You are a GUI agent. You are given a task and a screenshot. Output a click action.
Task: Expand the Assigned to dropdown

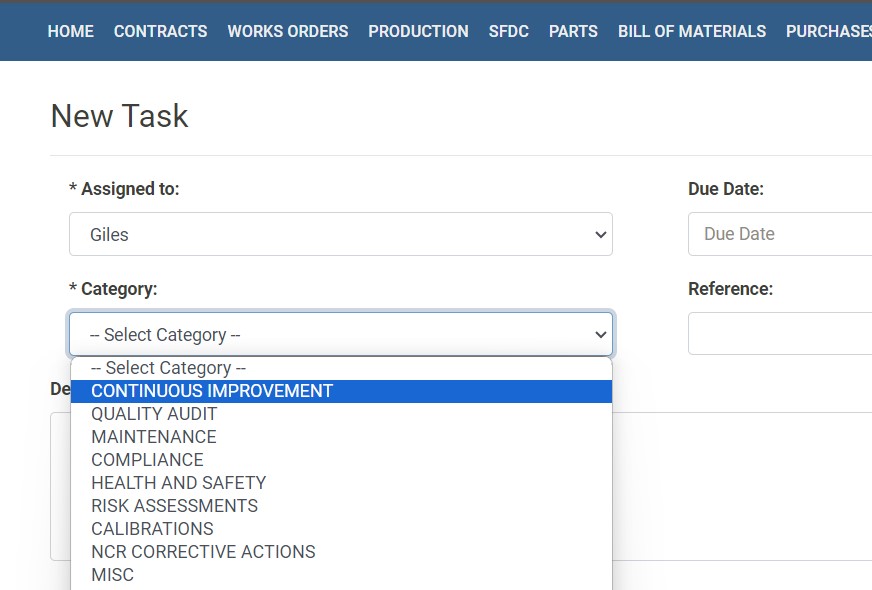click(x=340, y=234)
